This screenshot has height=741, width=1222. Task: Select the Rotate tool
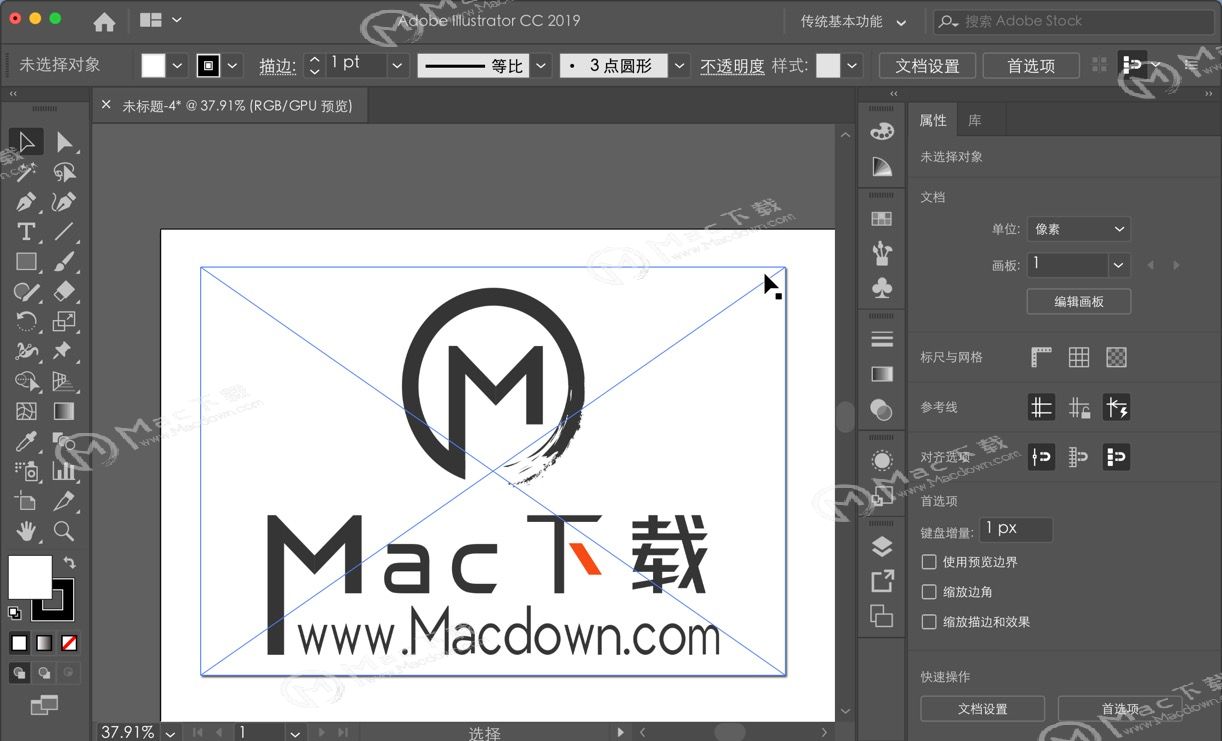click(27, 322)
